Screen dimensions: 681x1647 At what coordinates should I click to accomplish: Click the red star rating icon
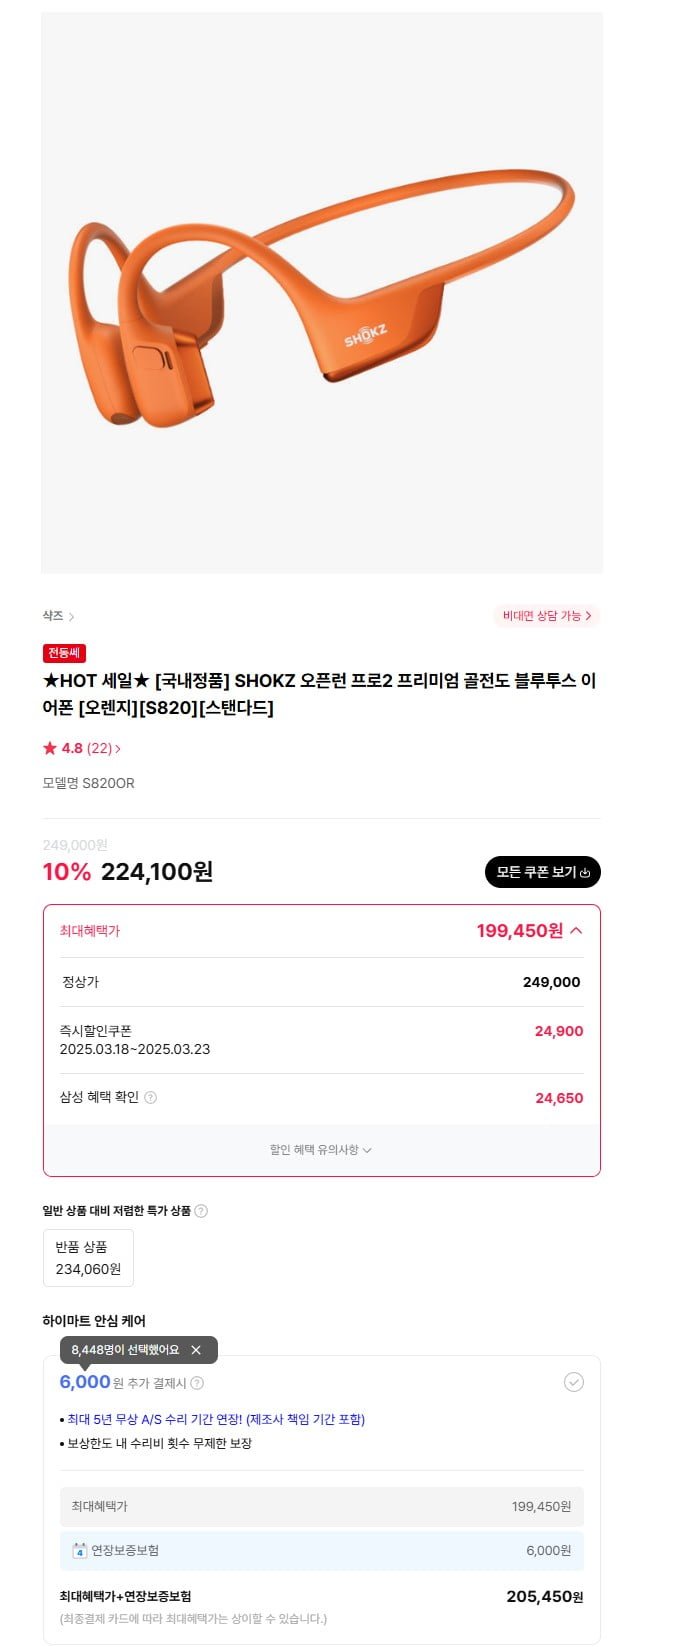[50, 748]
